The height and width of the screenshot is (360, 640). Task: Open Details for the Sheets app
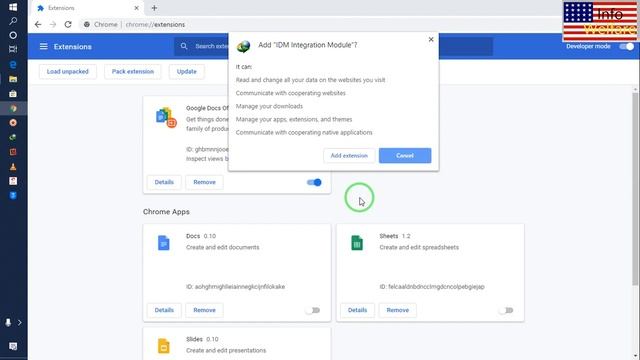pyautogui.click(x=358, y=310)
